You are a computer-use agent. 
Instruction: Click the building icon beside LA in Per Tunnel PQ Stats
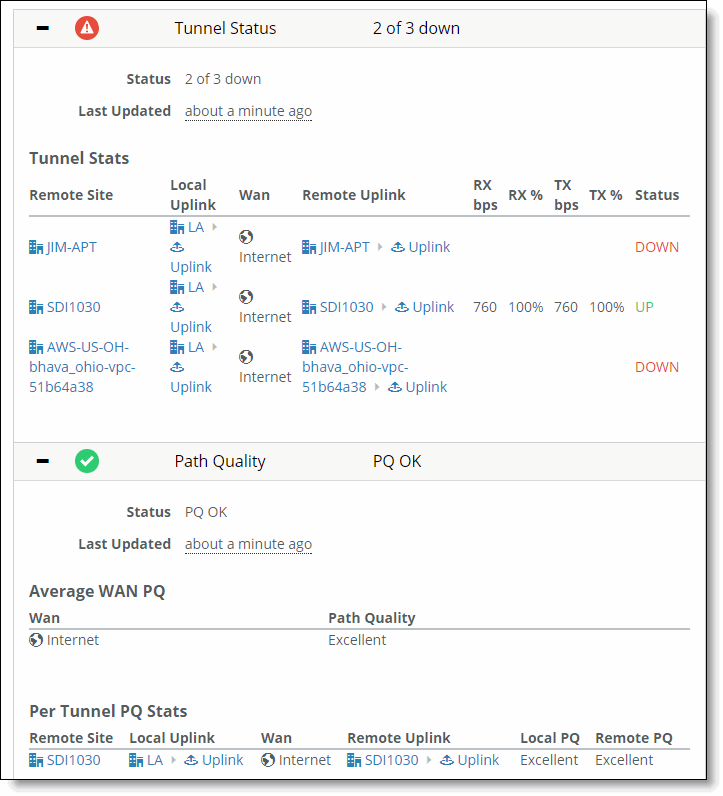point(136,760)
